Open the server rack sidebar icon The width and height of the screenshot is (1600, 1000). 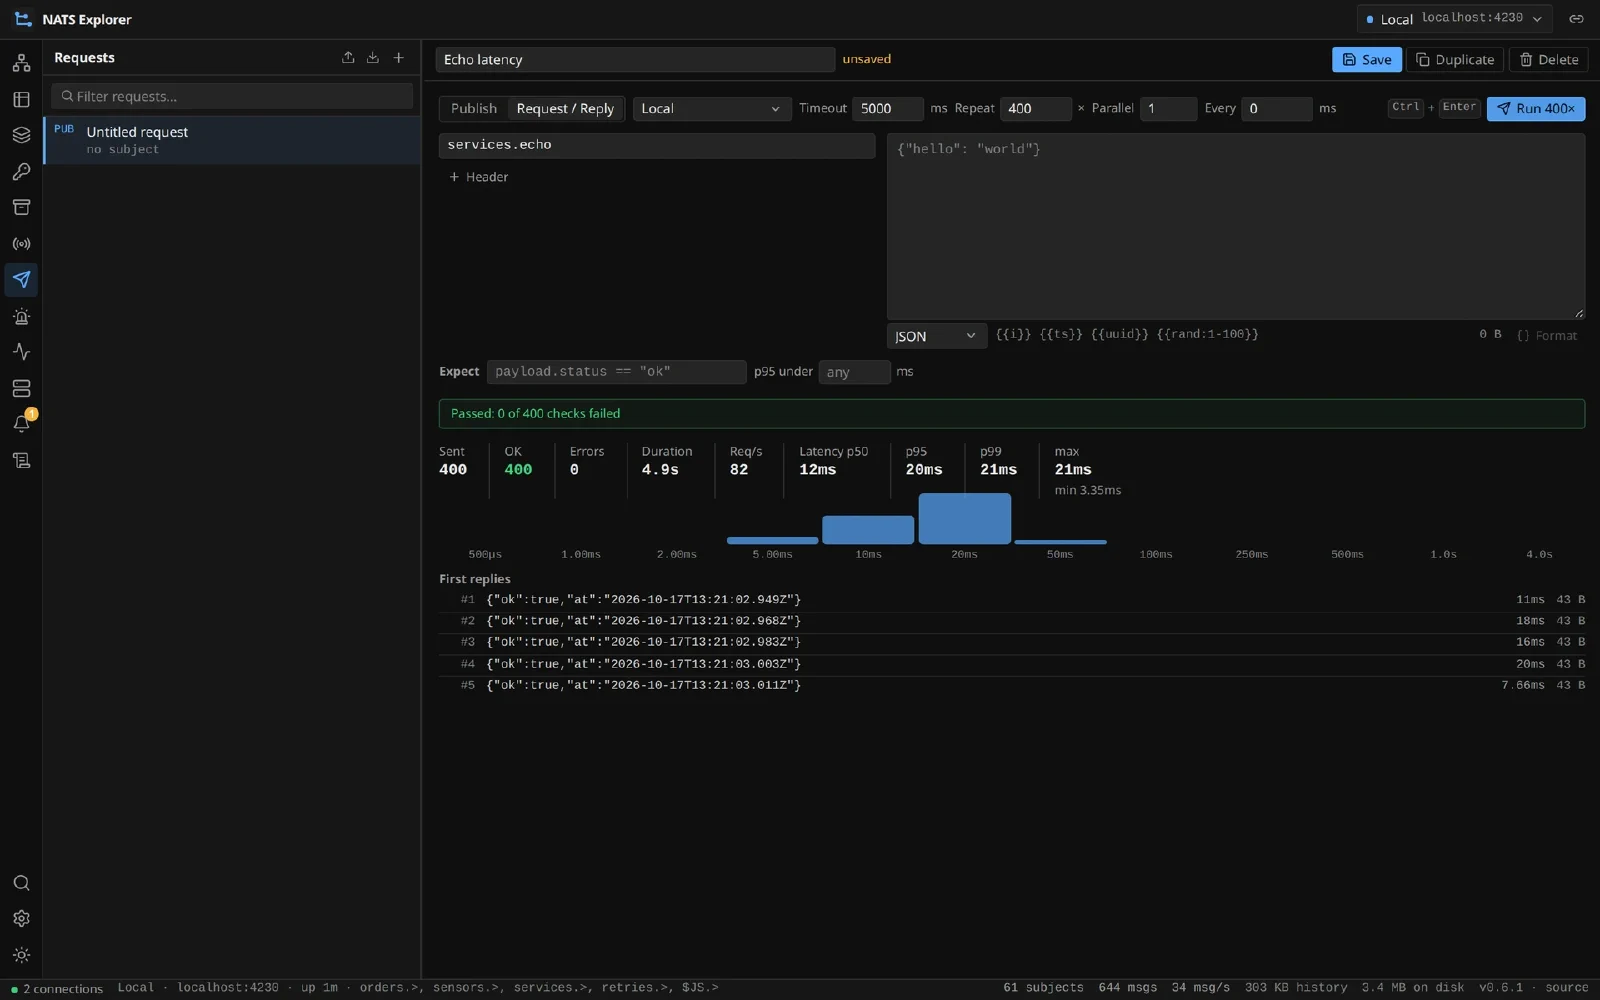[21, 388]
